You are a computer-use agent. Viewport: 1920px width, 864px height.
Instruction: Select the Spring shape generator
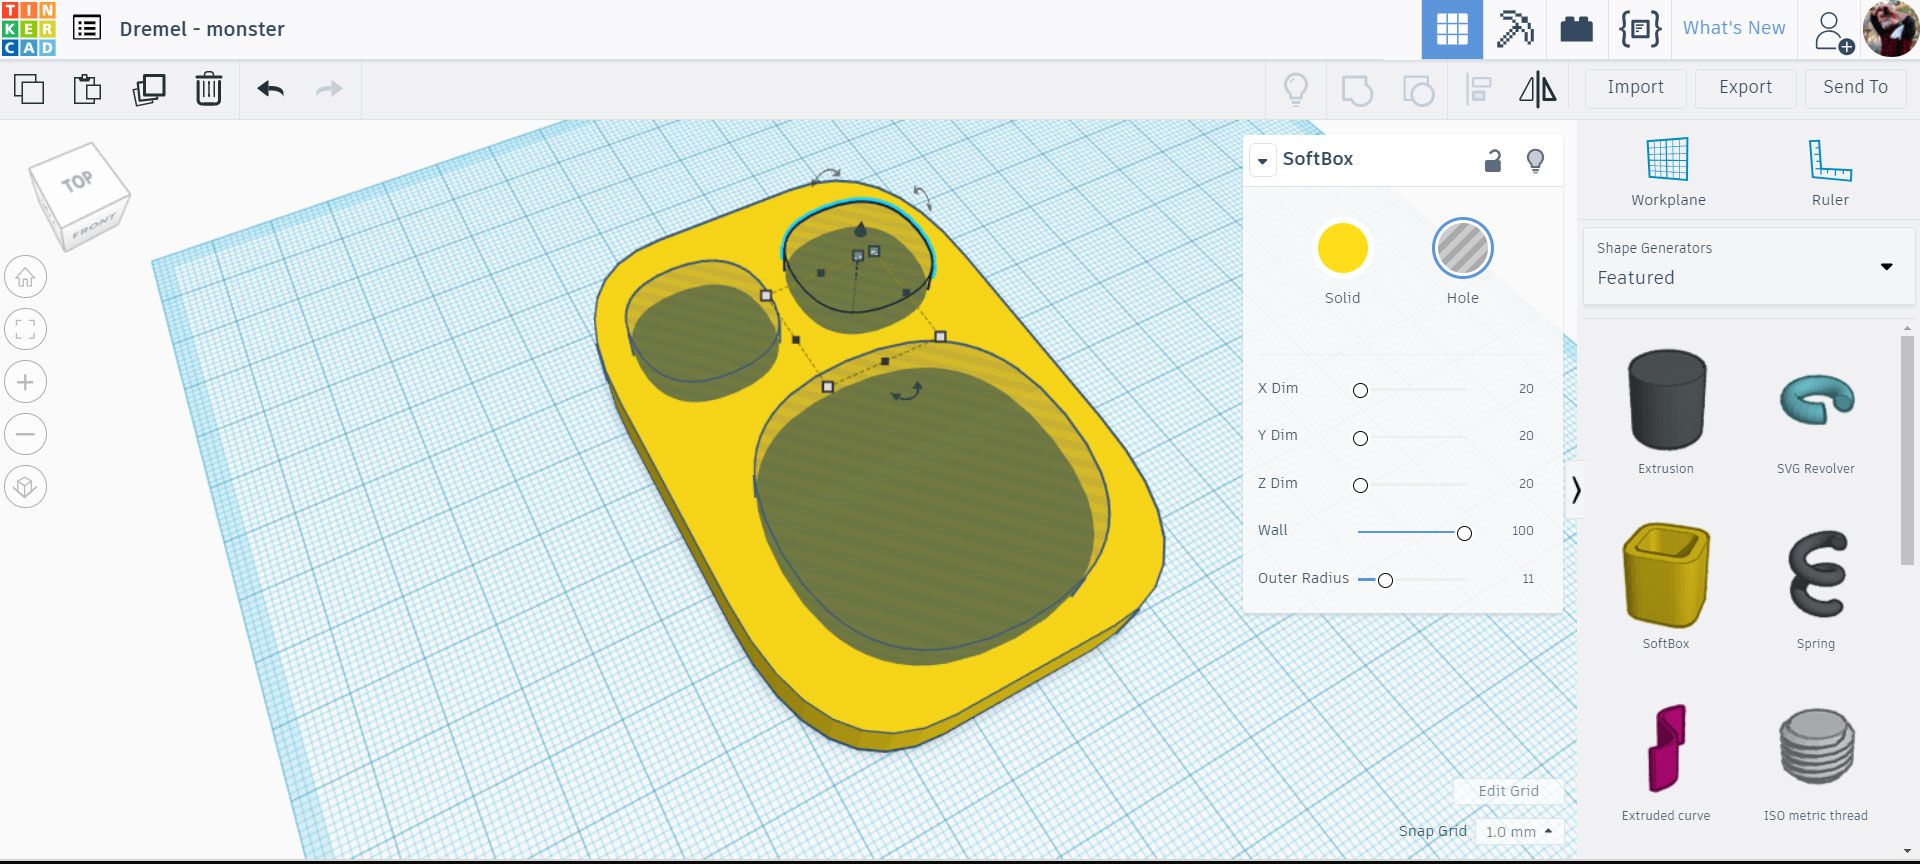click(x=1816, y=587)
